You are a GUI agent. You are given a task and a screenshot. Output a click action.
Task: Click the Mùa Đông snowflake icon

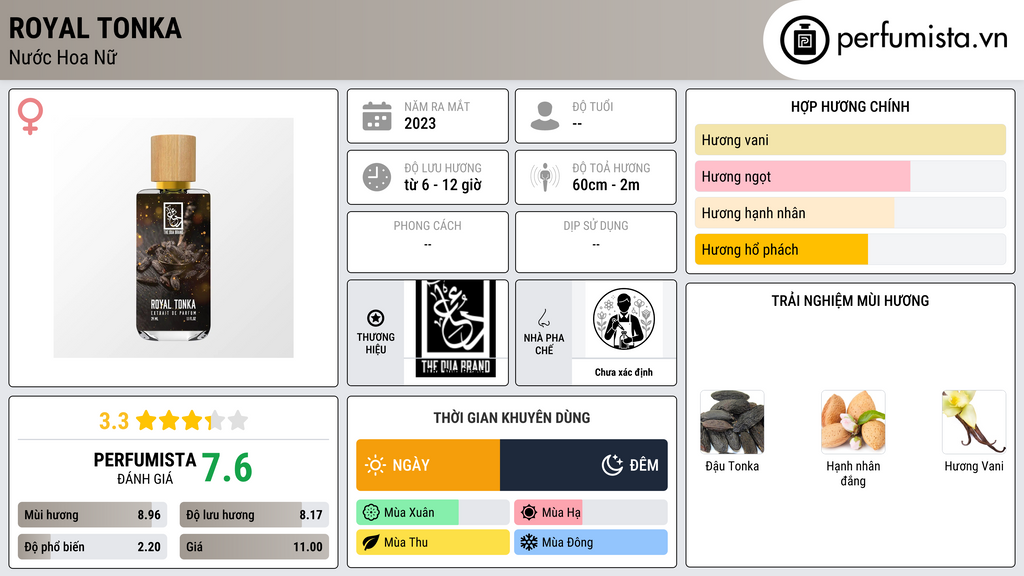[x=529, y=542]
